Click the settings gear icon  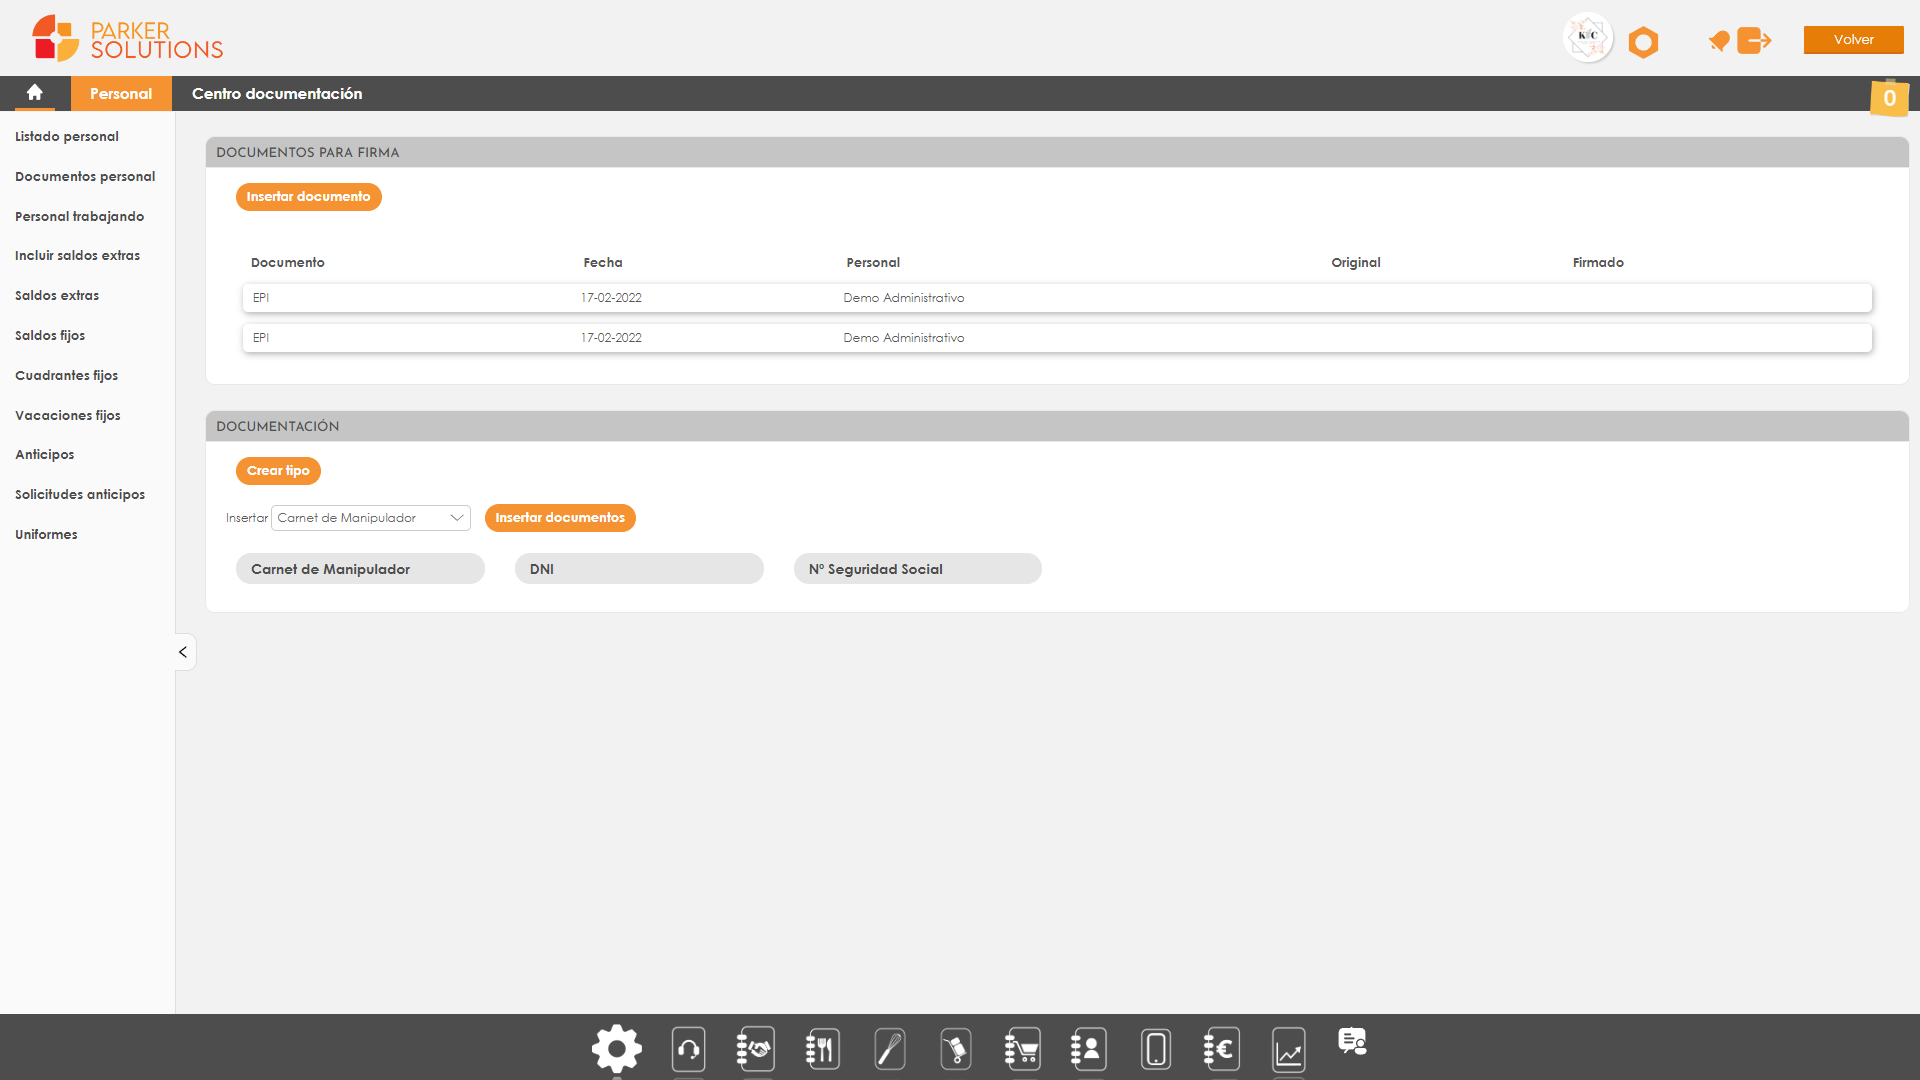[616, 1046]
